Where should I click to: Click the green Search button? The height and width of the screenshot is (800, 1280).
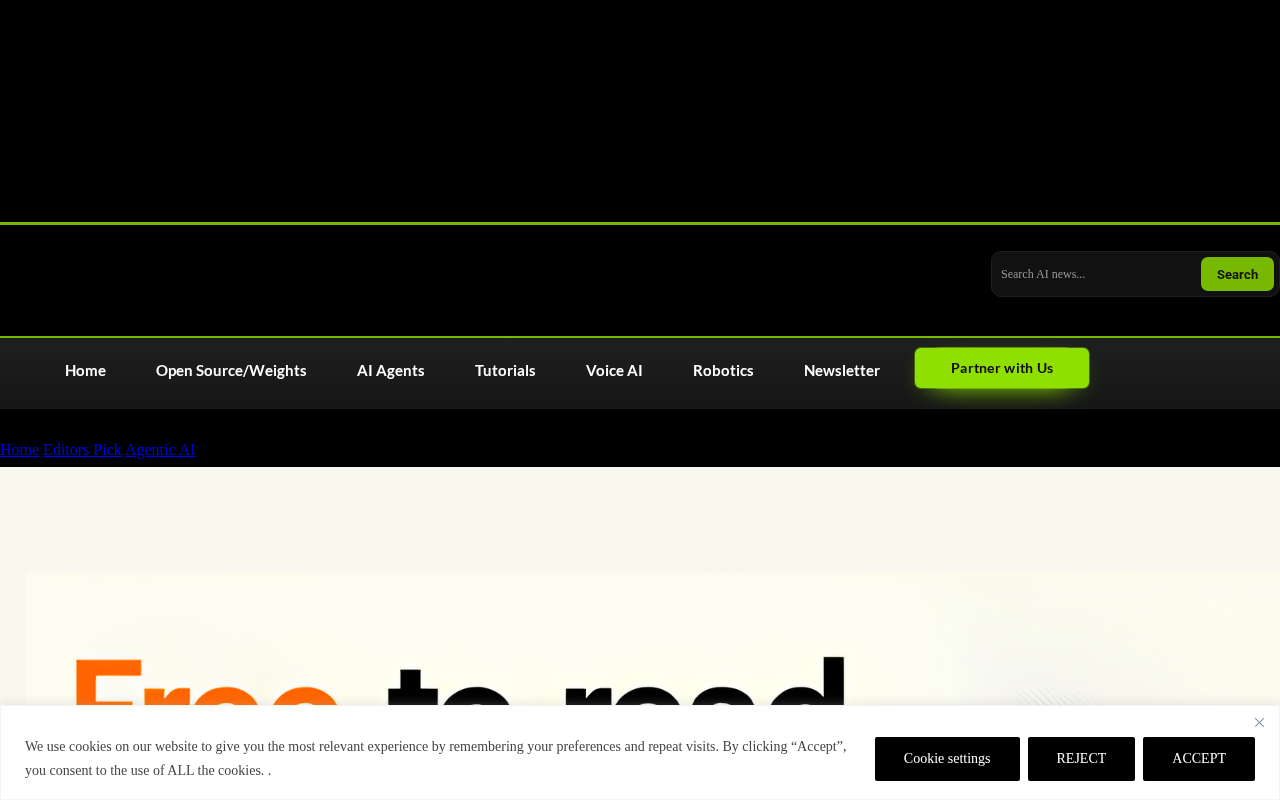[1237, 274]
